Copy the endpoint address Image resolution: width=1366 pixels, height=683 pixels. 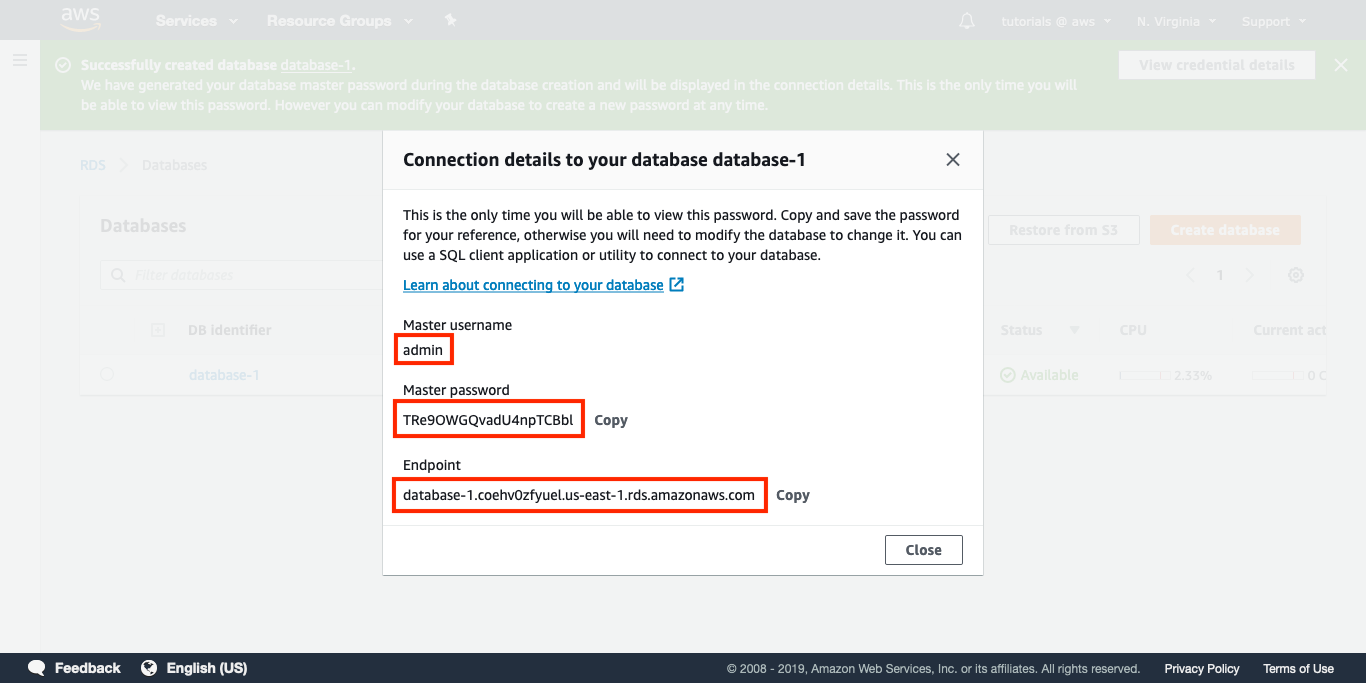tap(793, 495)
